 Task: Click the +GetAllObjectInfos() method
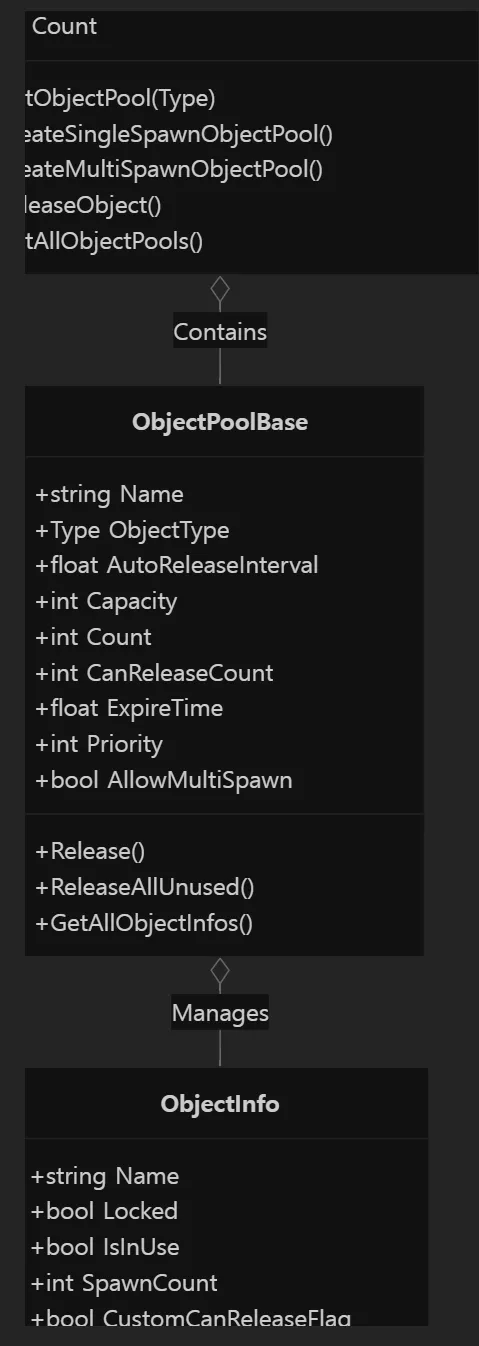point(144,923)
